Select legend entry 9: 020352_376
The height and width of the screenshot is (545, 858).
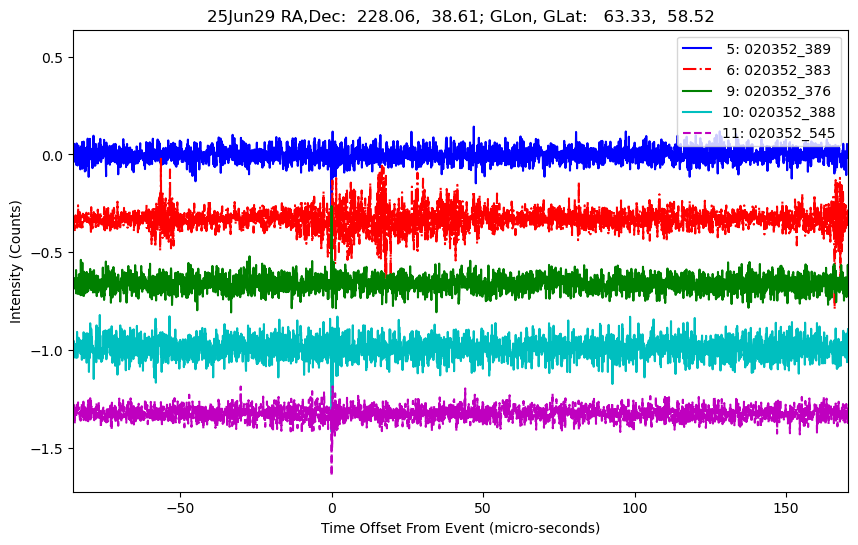779,91
